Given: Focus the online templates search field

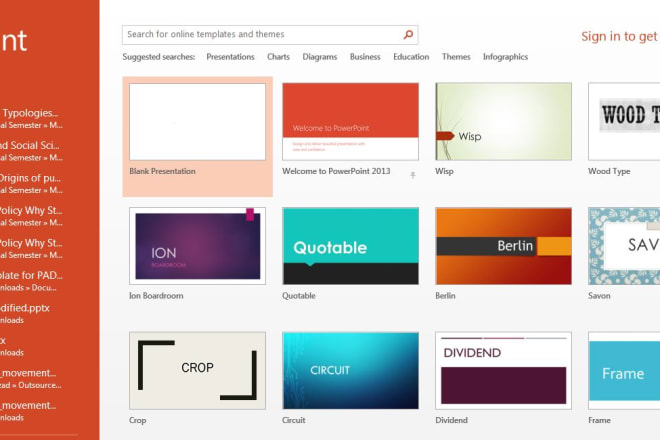Looking at the screenshot, I should (x=270, y=35).
